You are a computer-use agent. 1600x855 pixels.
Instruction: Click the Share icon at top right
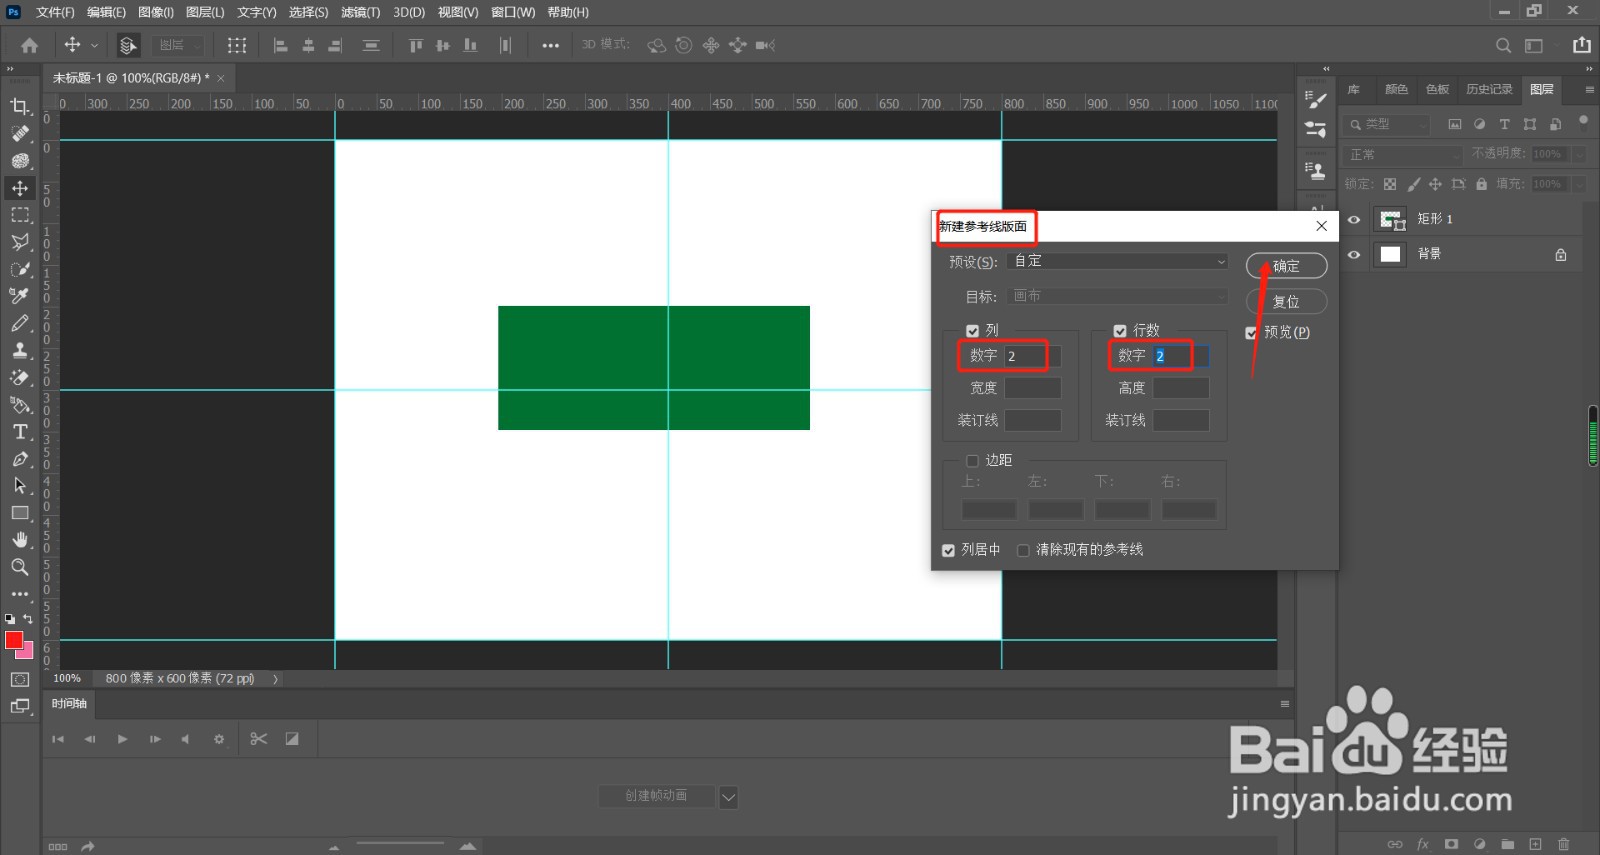point(1581,45)
